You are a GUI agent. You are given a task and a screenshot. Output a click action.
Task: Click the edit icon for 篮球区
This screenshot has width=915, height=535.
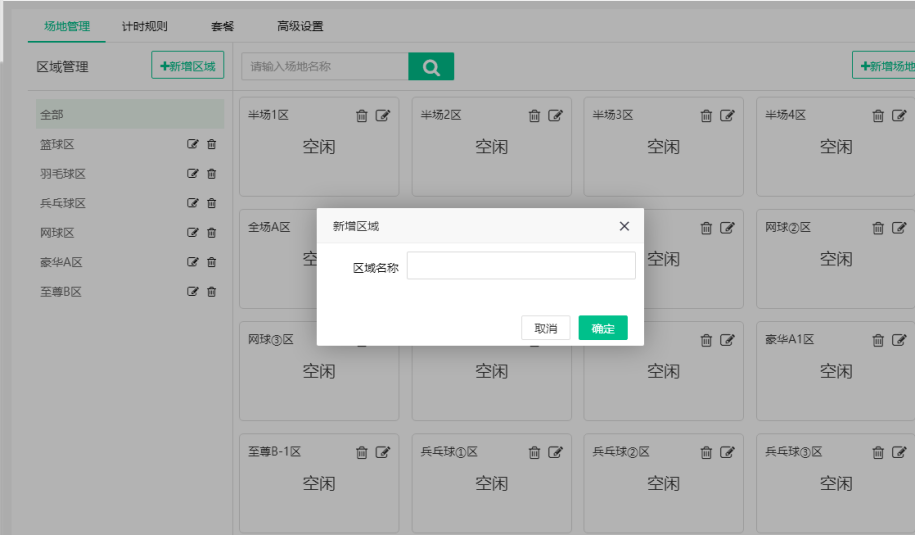pos(193,144)
